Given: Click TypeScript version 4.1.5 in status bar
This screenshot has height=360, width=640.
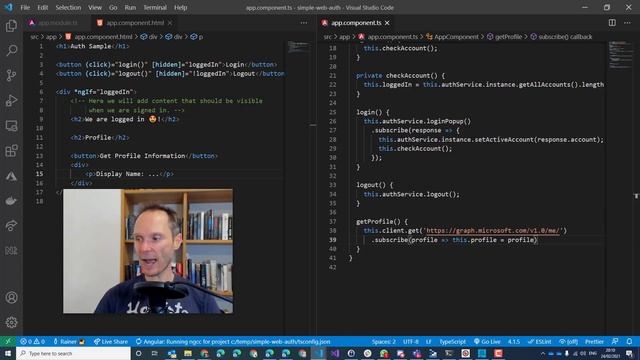Looking at the screenshot, I should (514, 342).
